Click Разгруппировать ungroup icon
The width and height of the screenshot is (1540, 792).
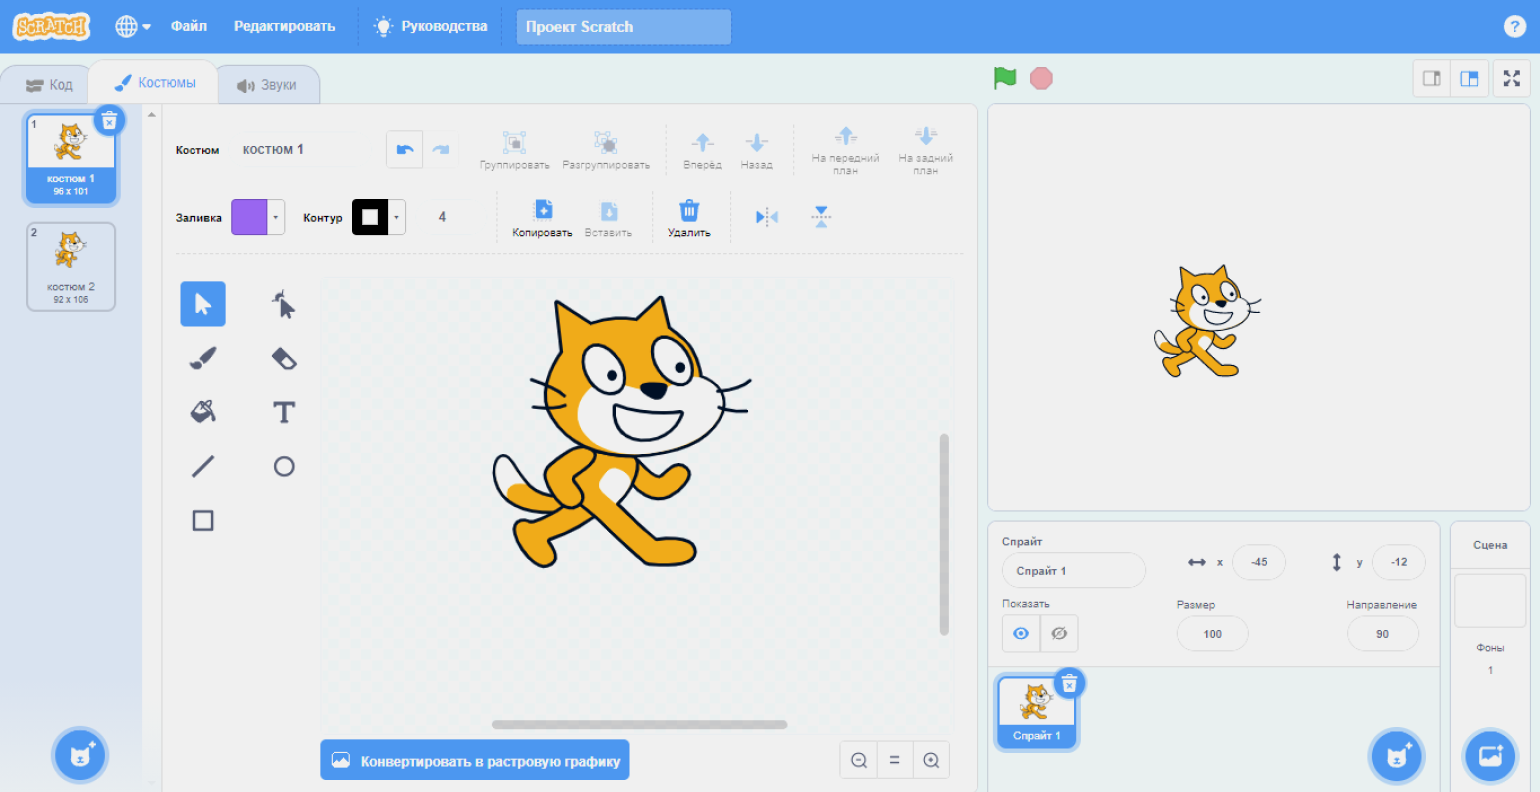pos(606,150)
